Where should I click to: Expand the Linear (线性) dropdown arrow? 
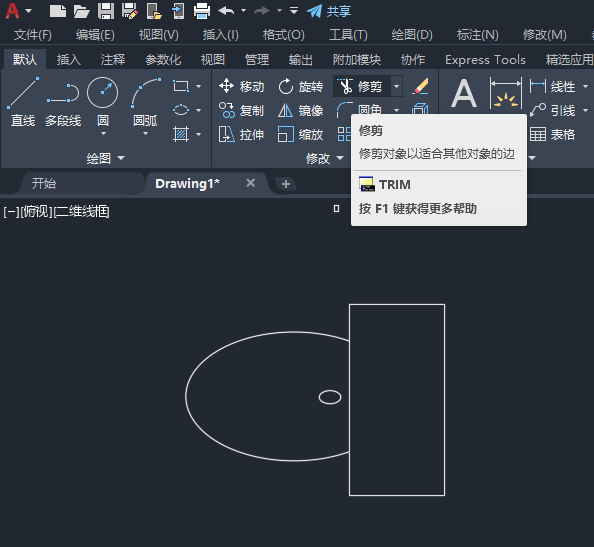tap(585, 86)
